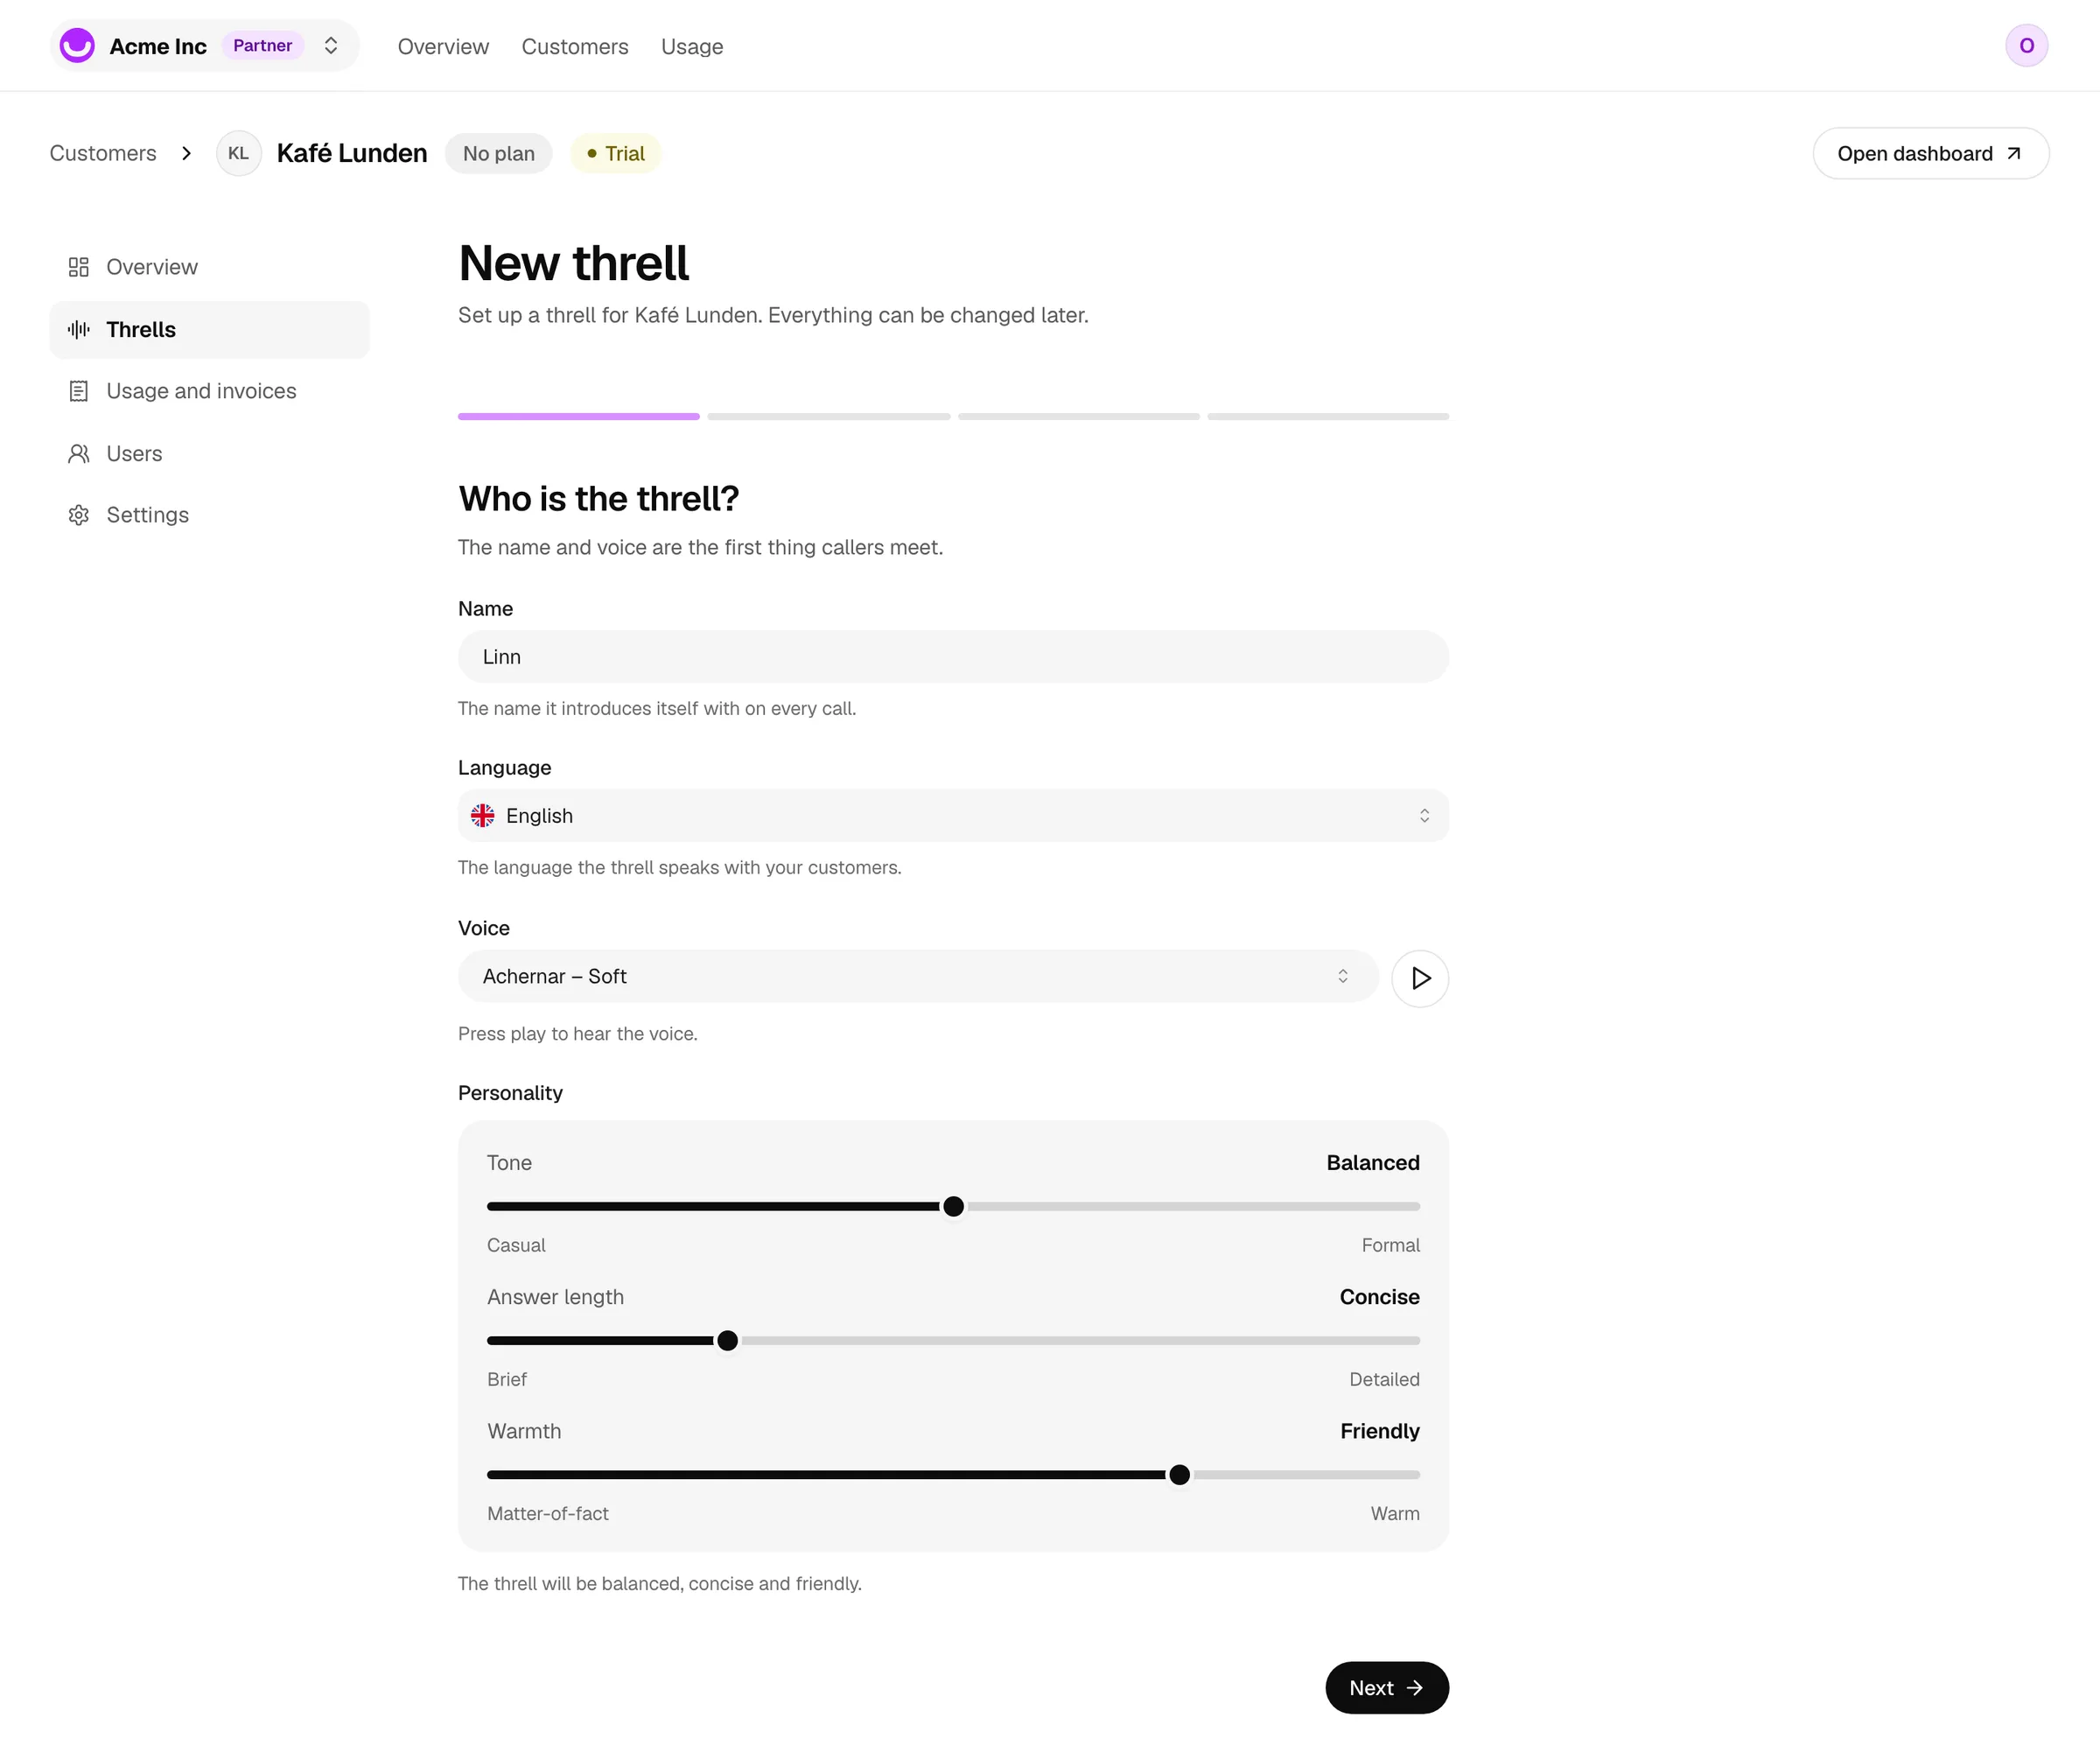Go to Customers in top navigation
2100x1739 pixels.
[x=575, y=47]
